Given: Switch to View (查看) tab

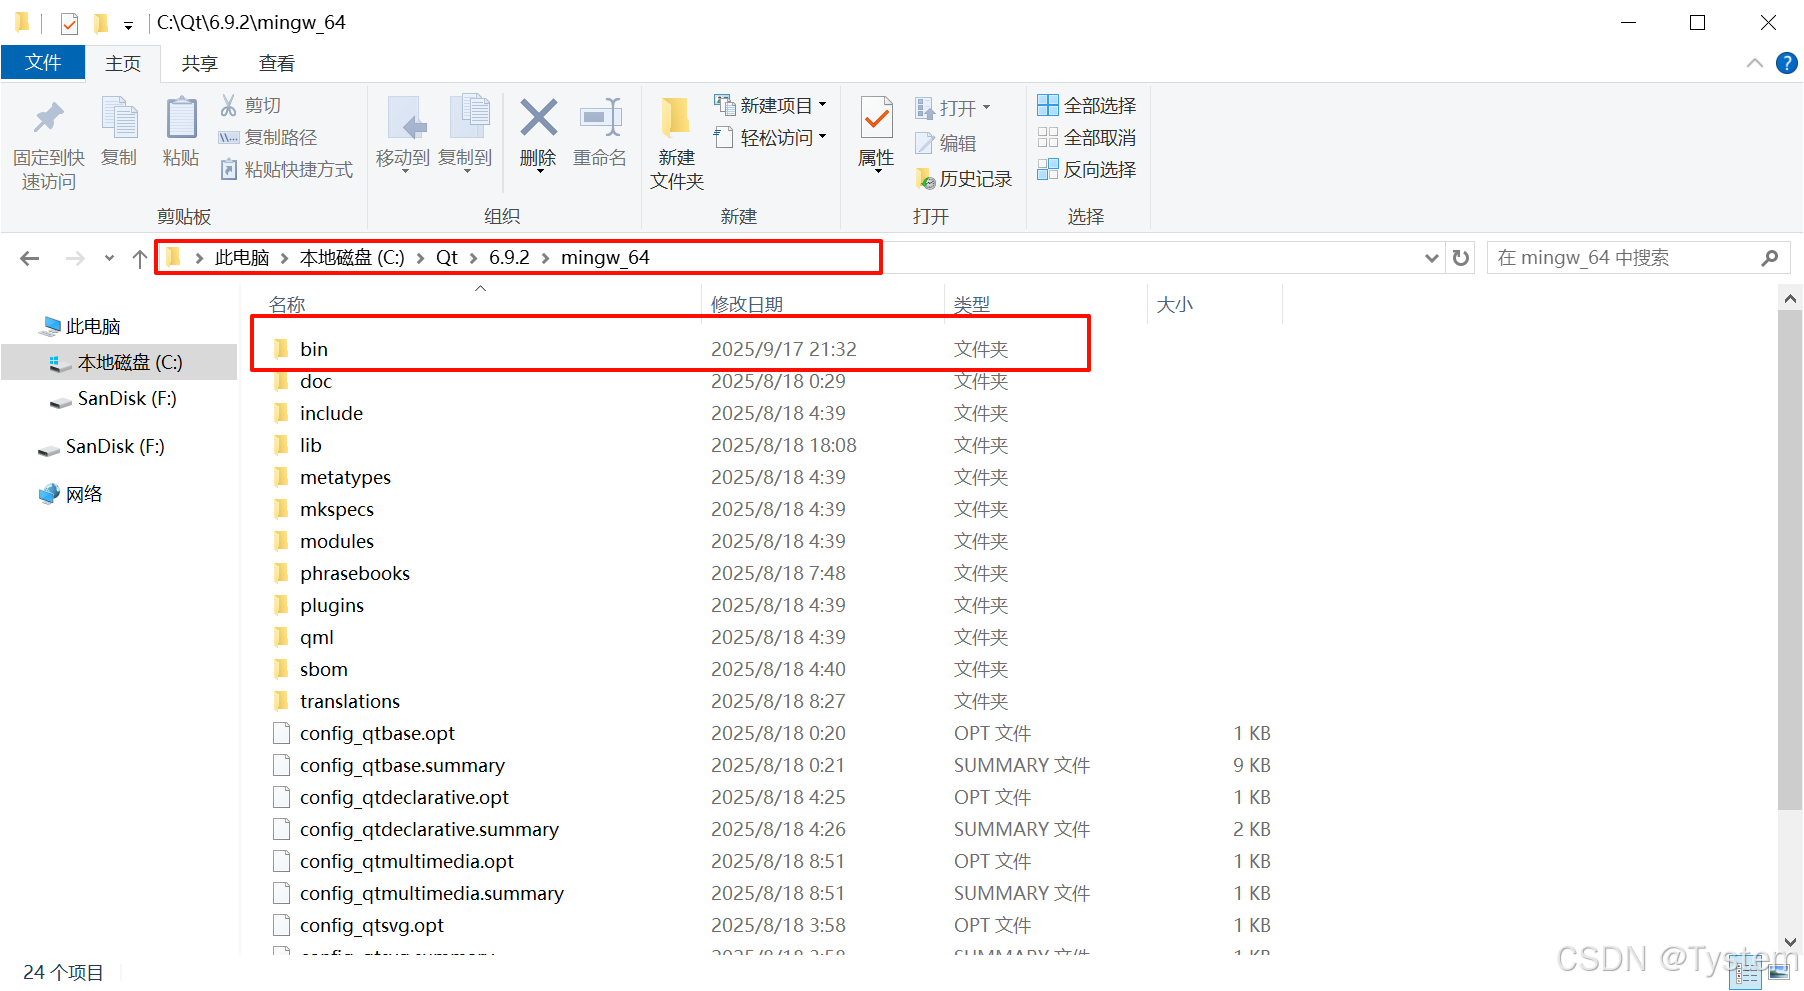Looking at the screenshot, I should click(x=276, y=63).
